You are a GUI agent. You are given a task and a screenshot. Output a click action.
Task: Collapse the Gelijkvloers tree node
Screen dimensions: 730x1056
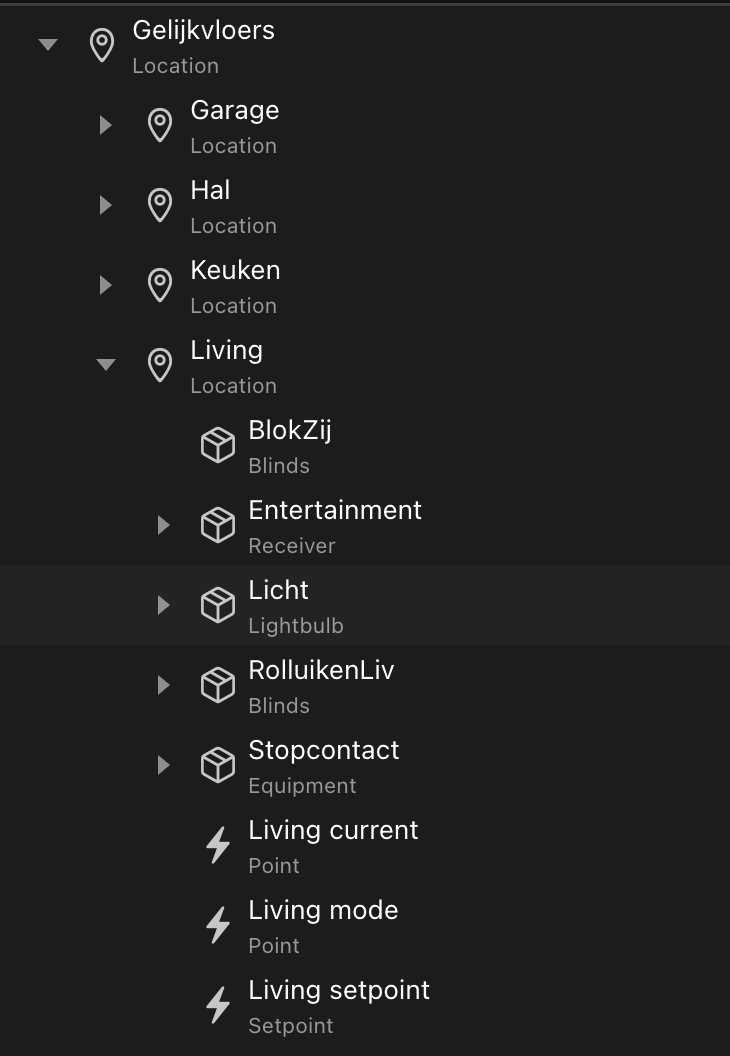pyautogui.click(x=48, y=45)
